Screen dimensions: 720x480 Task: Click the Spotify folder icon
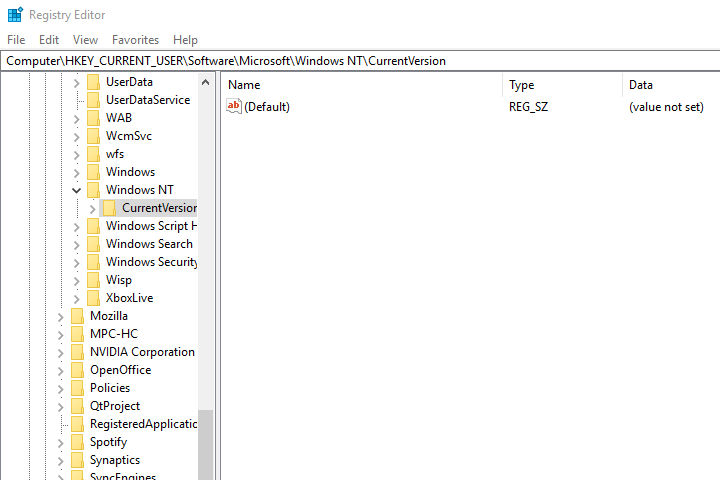(x=78, y=442)
